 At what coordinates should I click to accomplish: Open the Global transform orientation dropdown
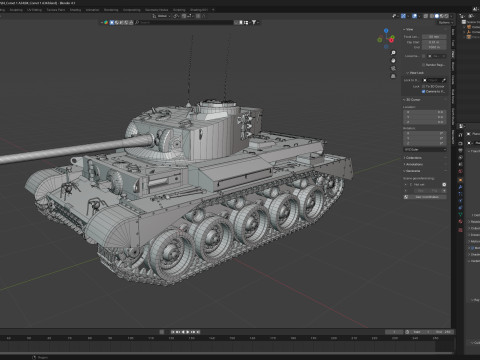pyautogui.click(x=161, y=16)
